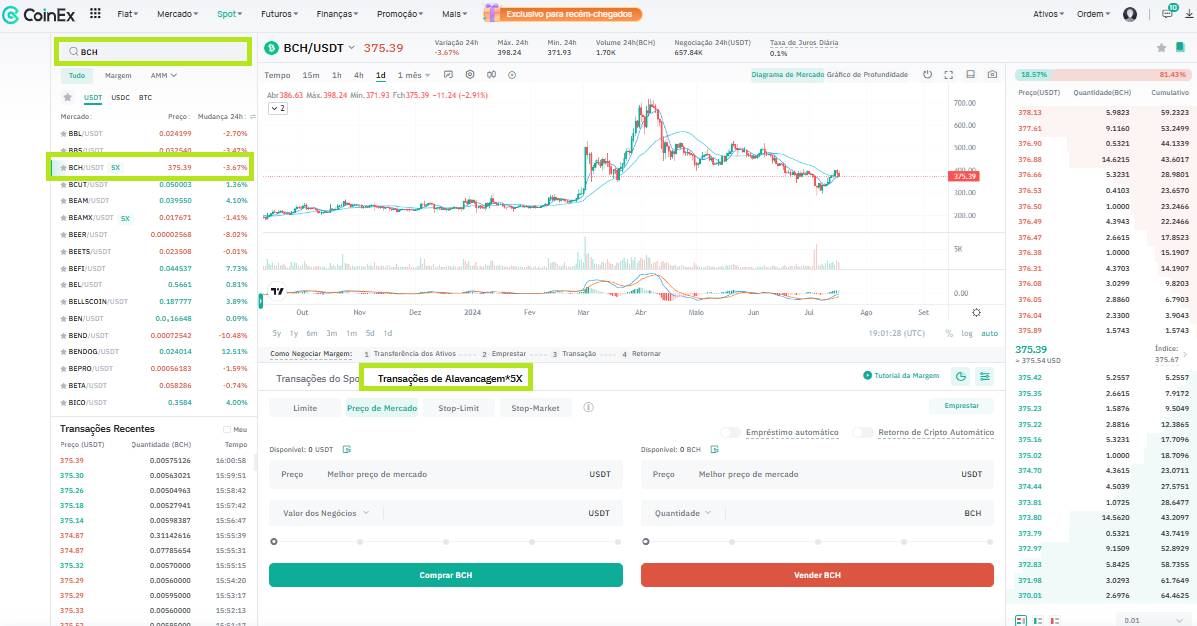Toggle auto scale on chart
Viewport: 1197px width, 626px height.
[x=989, y=334]
